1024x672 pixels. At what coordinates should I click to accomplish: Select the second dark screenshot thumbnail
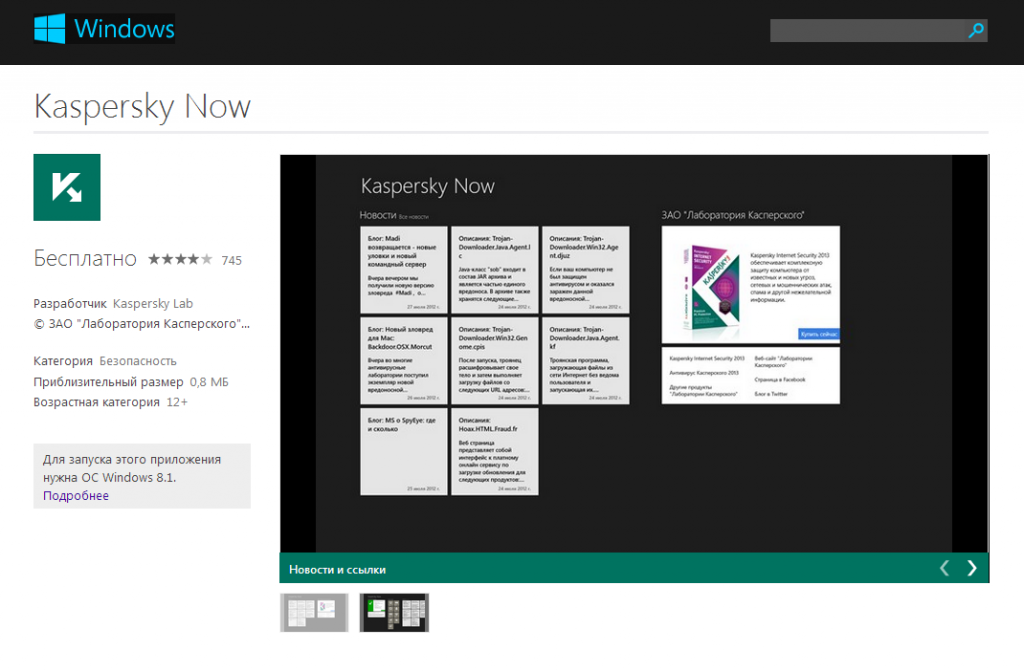(394, 613)
